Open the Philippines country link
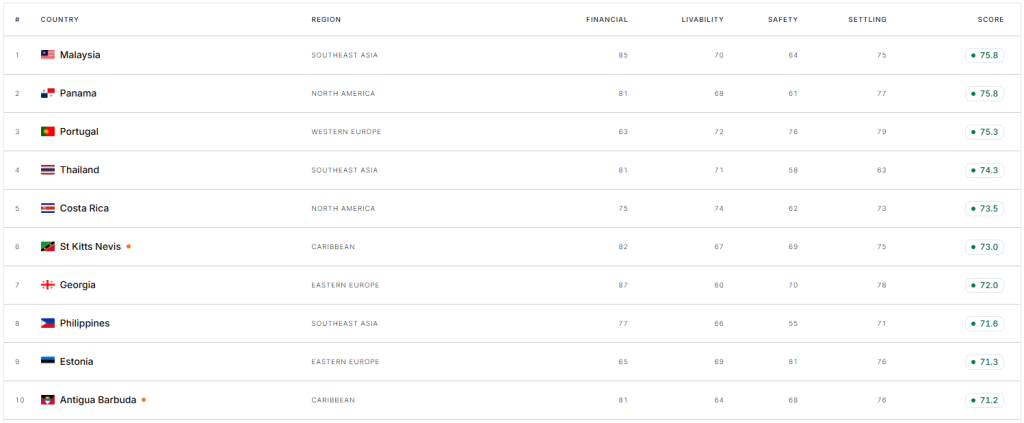 tap(85, 324)
